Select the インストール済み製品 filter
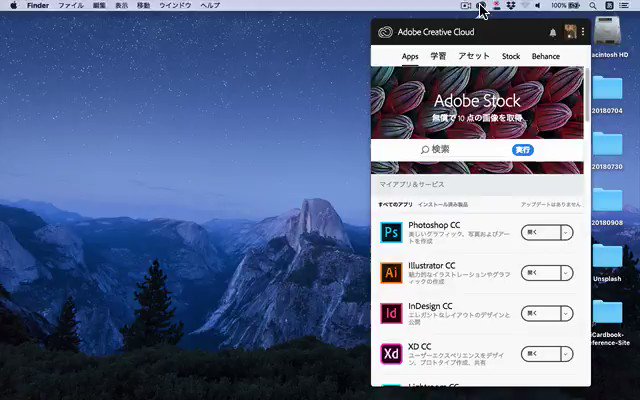The width and height of the screenshot is (640, 400). tap(443, 204)
